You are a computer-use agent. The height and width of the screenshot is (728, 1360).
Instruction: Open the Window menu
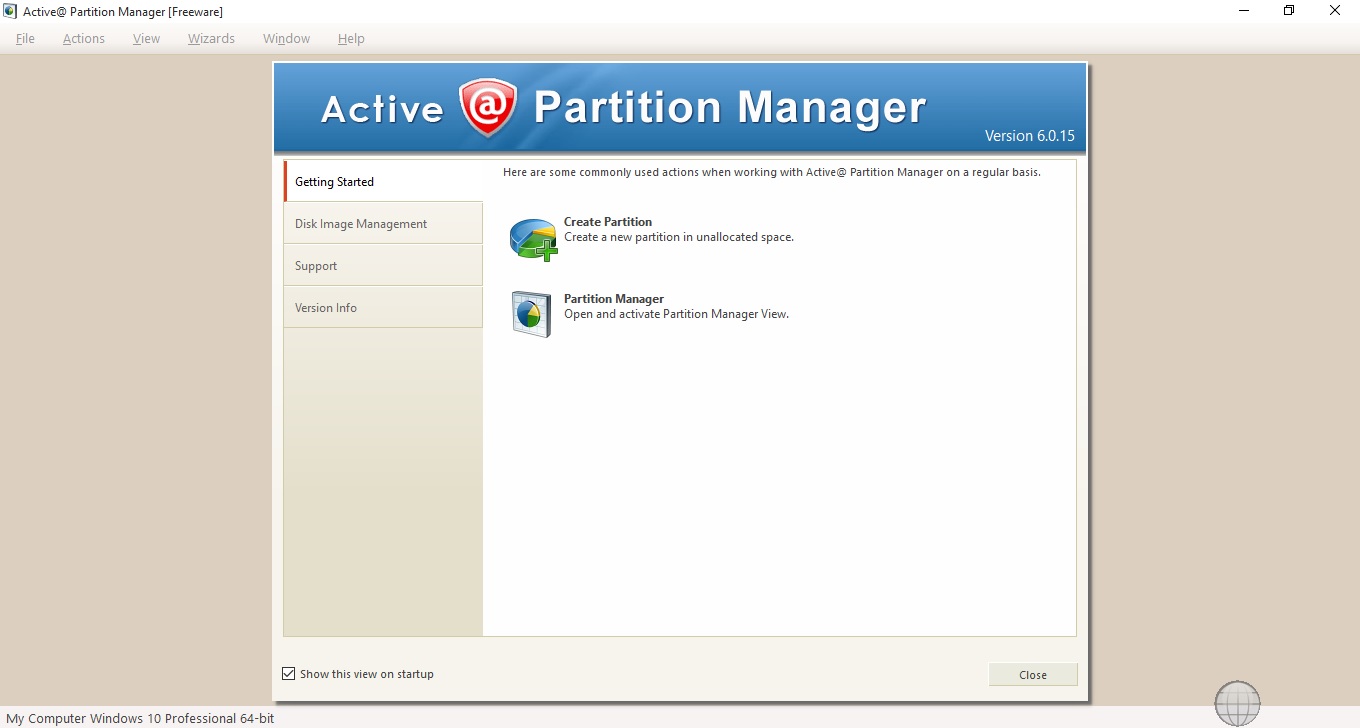tap(286, 38)
